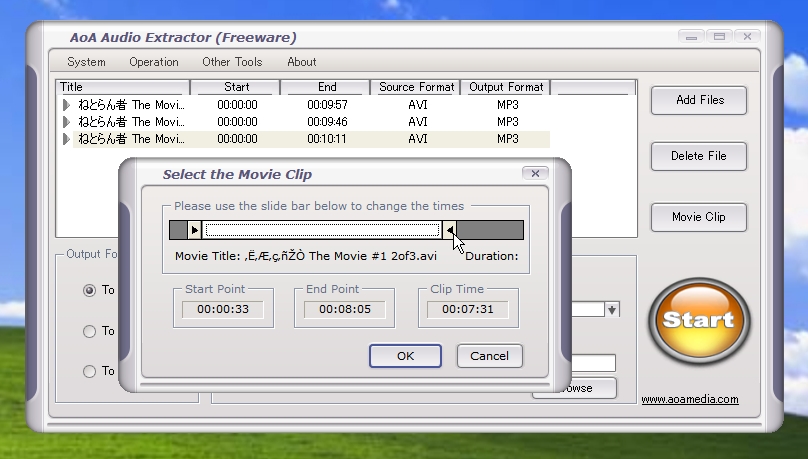Viewport: 808px width, 459px height.
Task: Click the Clip Time field
Action: [467, 309]
